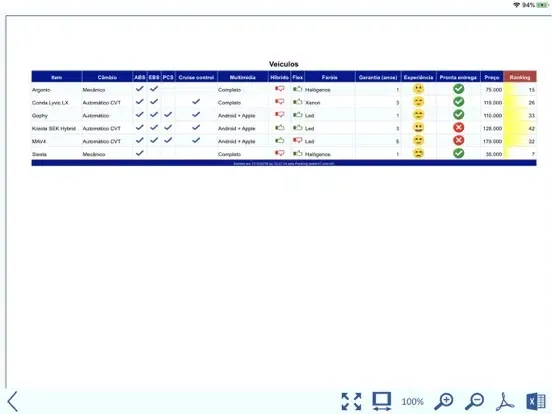The image size is (552, 414).
Task: Click green Pronta entrega check in Gophy row
Action: pyautogui.click(x=458, y=115)
